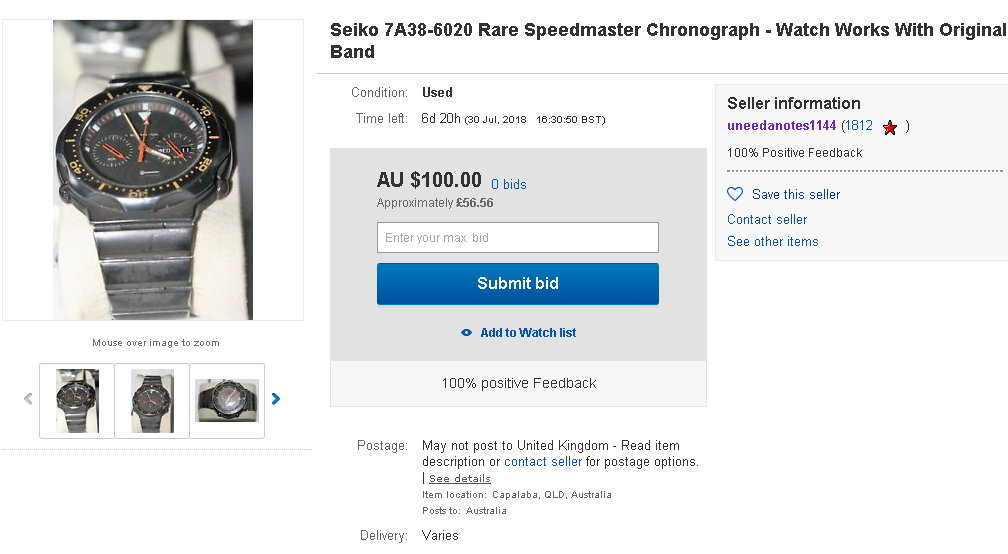Click the Enter your max. bid field
The image size is (1008, 554).
coord(517,238)
